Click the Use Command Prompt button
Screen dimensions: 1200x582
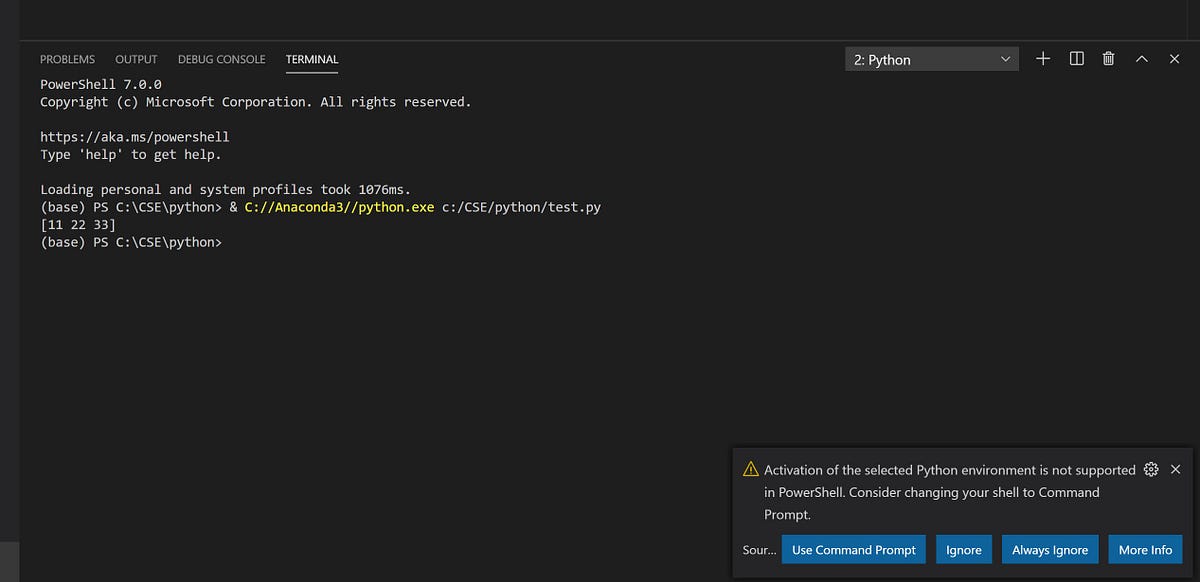853,549
